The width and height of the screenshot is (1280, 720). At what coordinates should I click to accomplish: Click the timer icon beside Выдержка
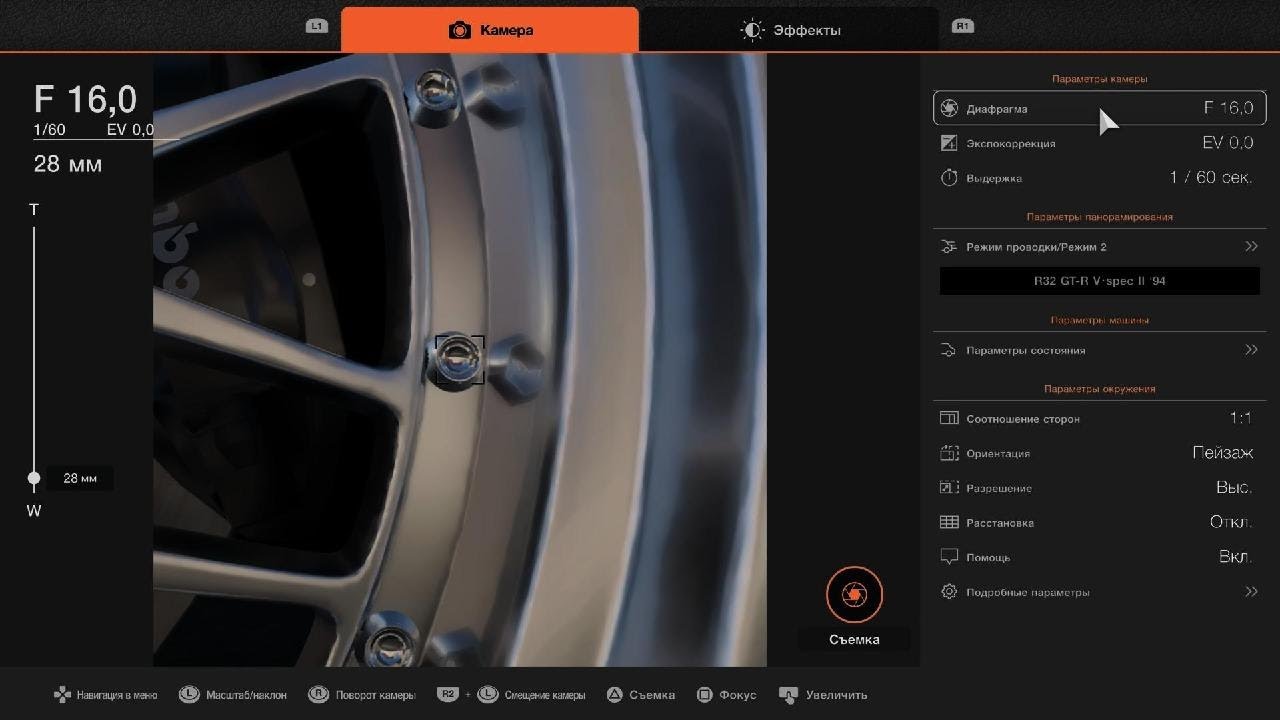point(950,178)
